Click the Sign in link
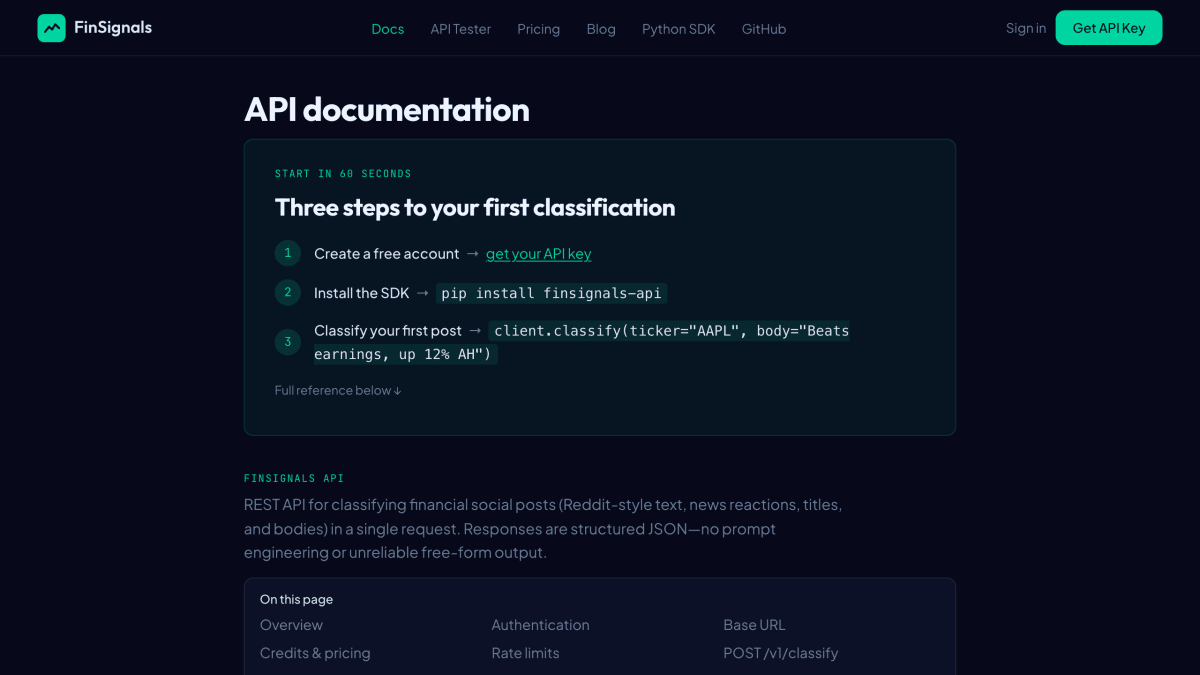 coord(1026,28)
